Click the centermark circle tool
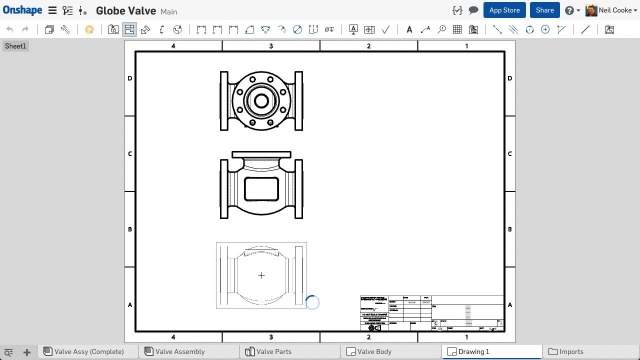Image resolution: width=640 pixels, height=360 pixels. (545, 29)
